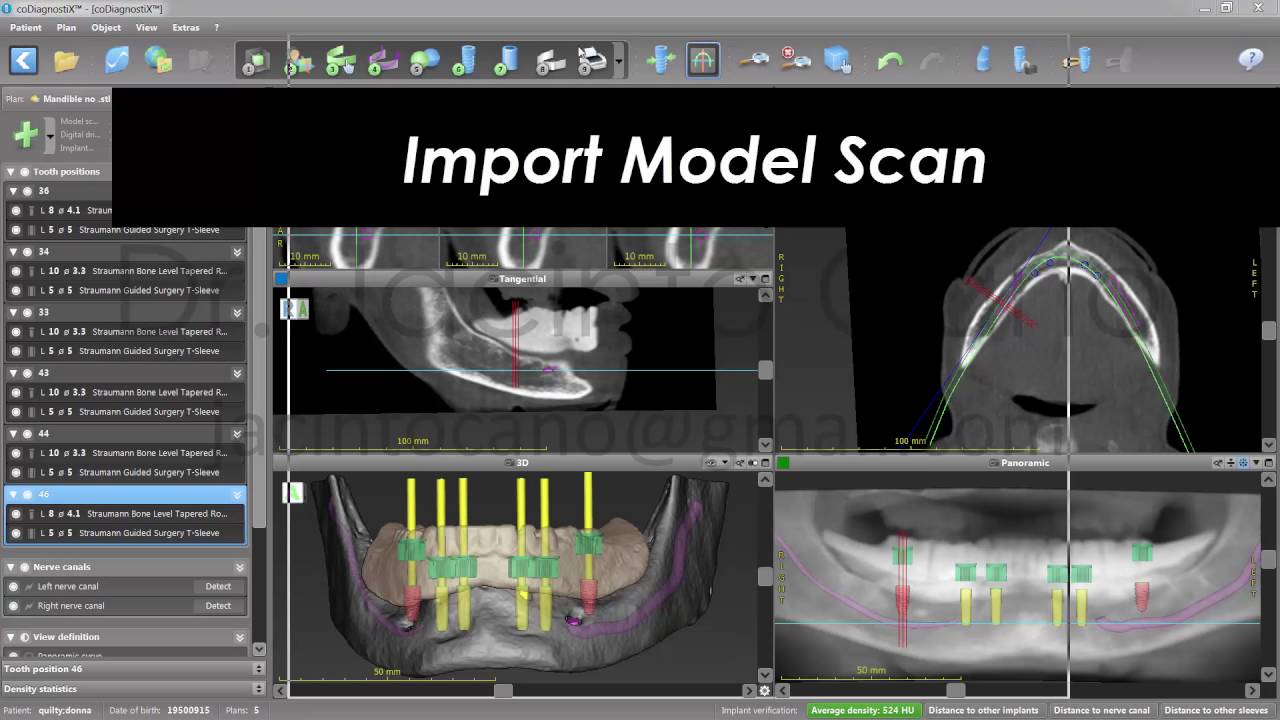Image resolution: width=1280 pixels, height=720 pixels.
Task: Click the align implants icon with green arrows
Action: point(660,61)
